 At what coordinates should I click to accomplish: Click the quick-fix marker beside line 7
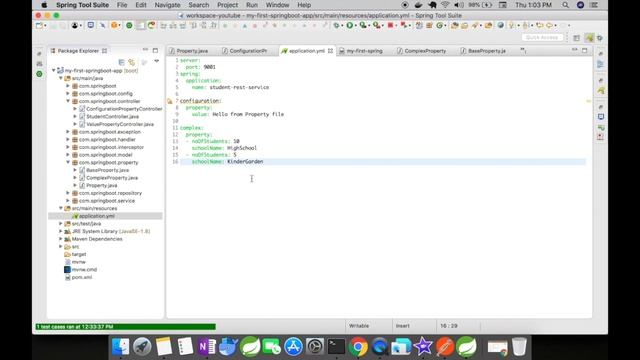coord(170,101)
